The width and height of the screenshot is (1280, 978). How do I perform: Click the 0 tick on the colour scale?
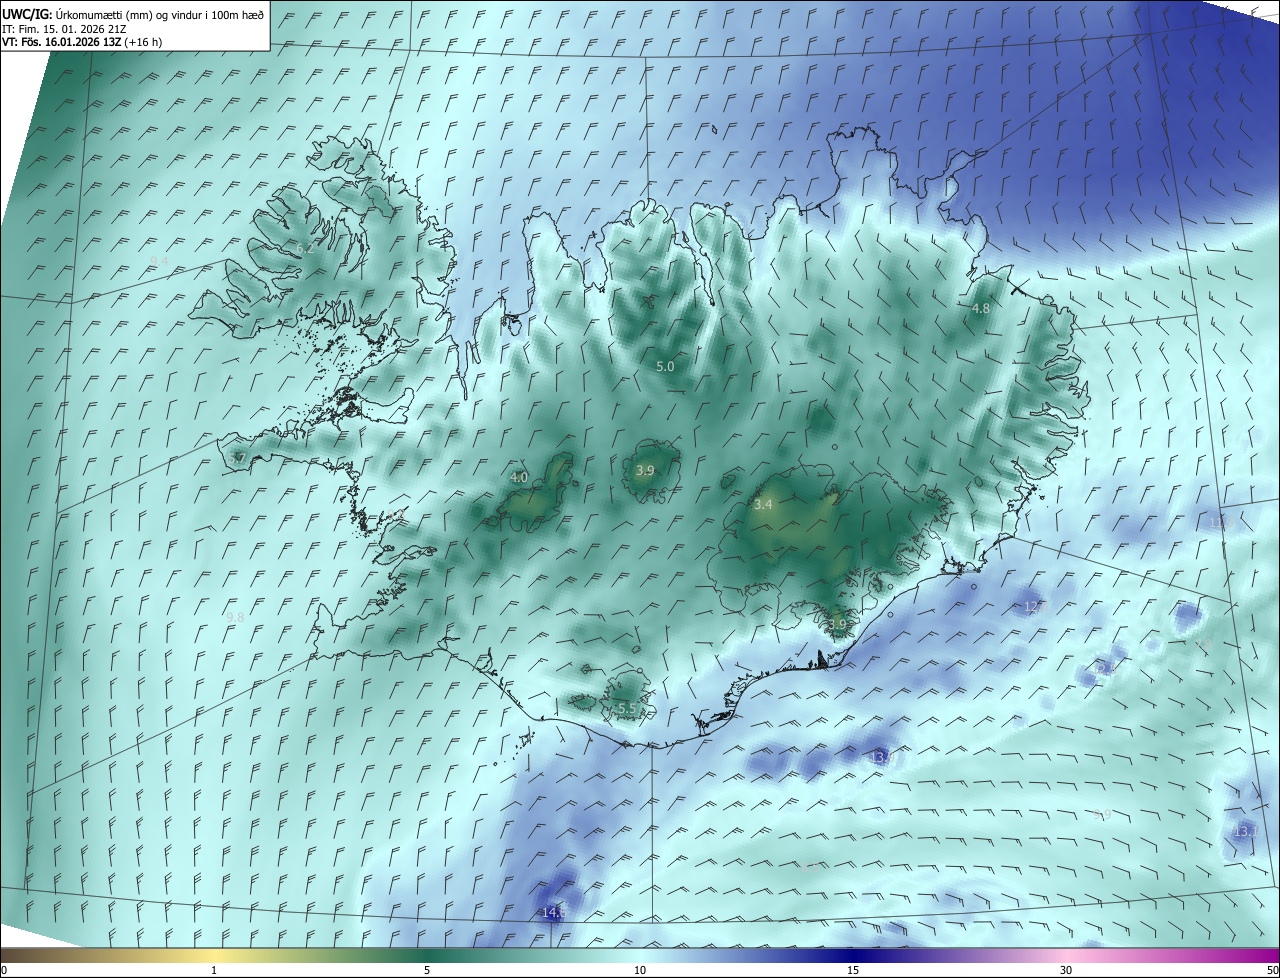(x=4, y=970)
